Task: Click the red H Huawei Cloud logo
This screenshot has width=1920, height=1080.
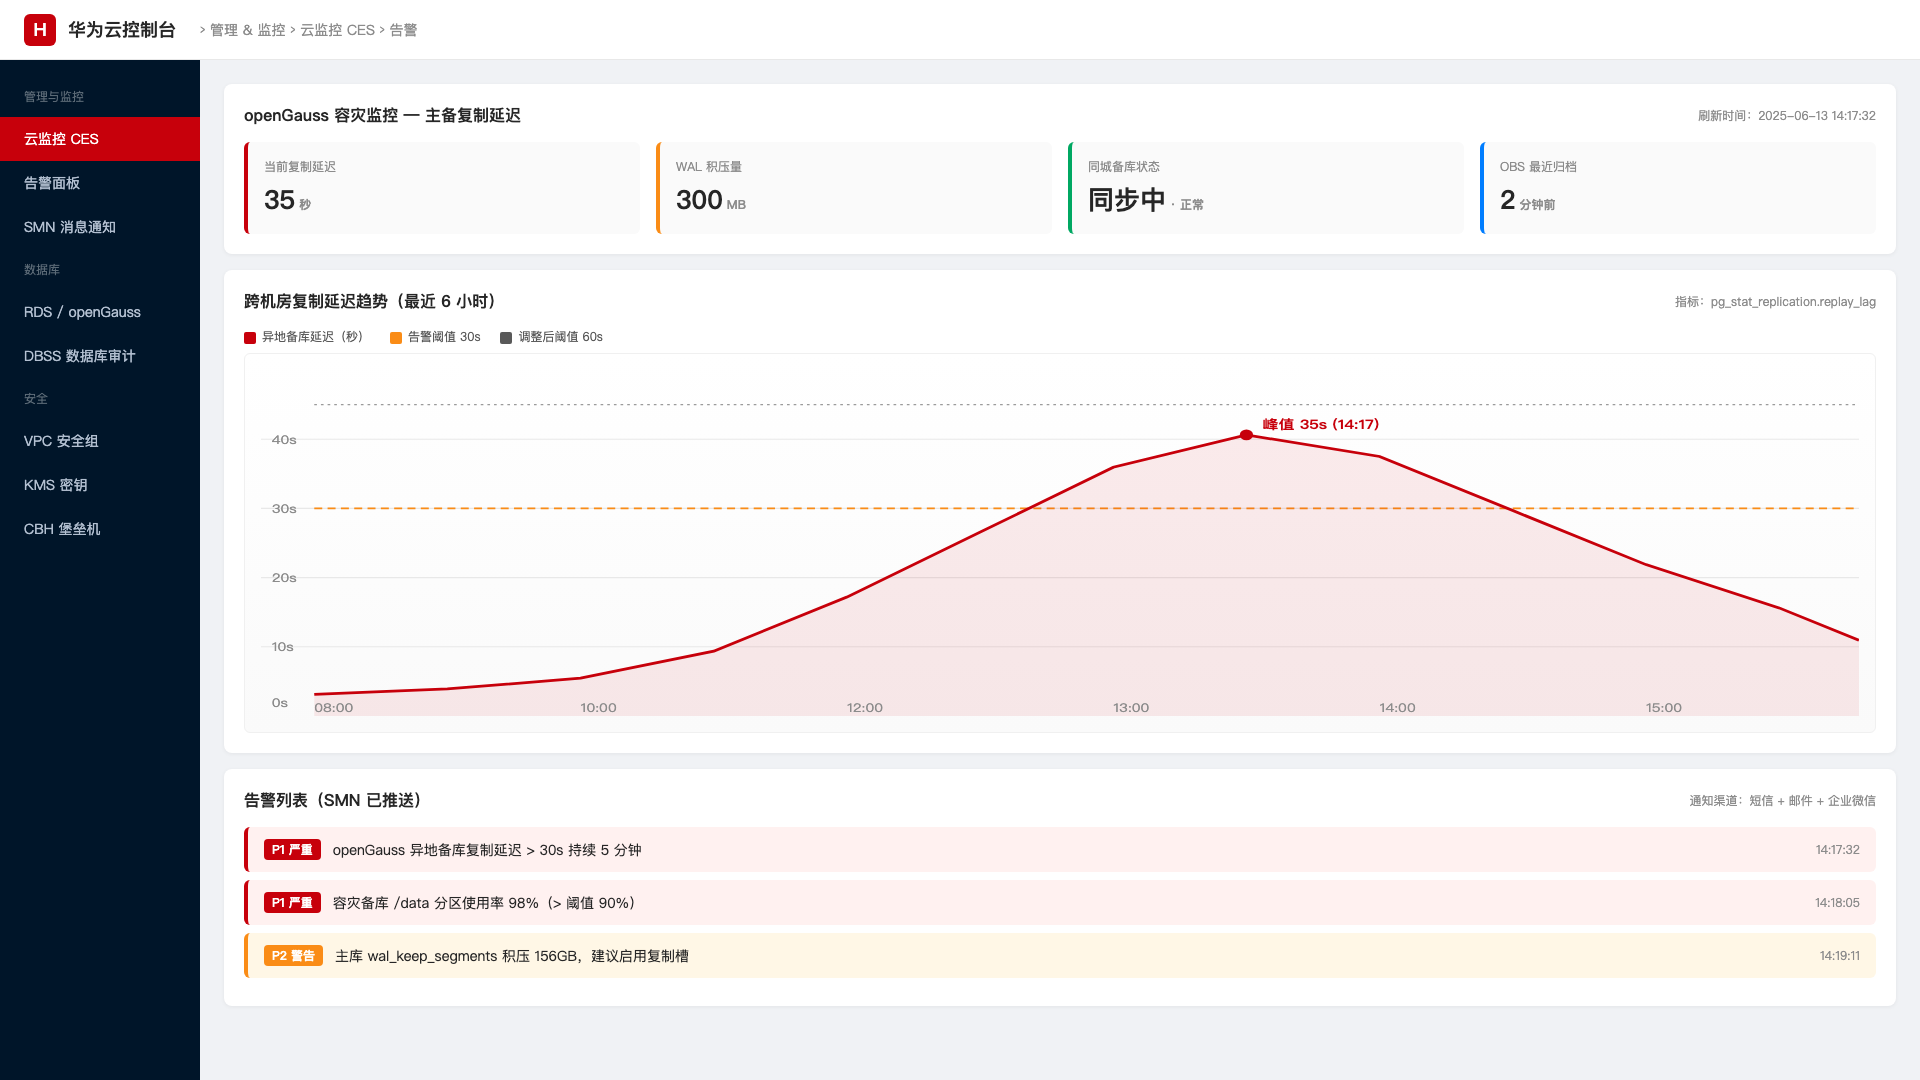Action: (40, 30)
